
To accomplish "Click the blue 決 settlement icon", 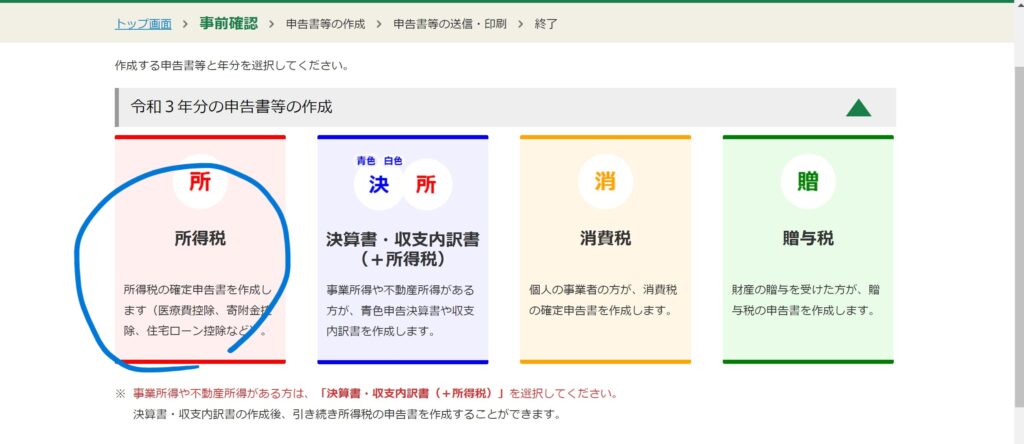I will pyautogui.click(x=379, y=185).
